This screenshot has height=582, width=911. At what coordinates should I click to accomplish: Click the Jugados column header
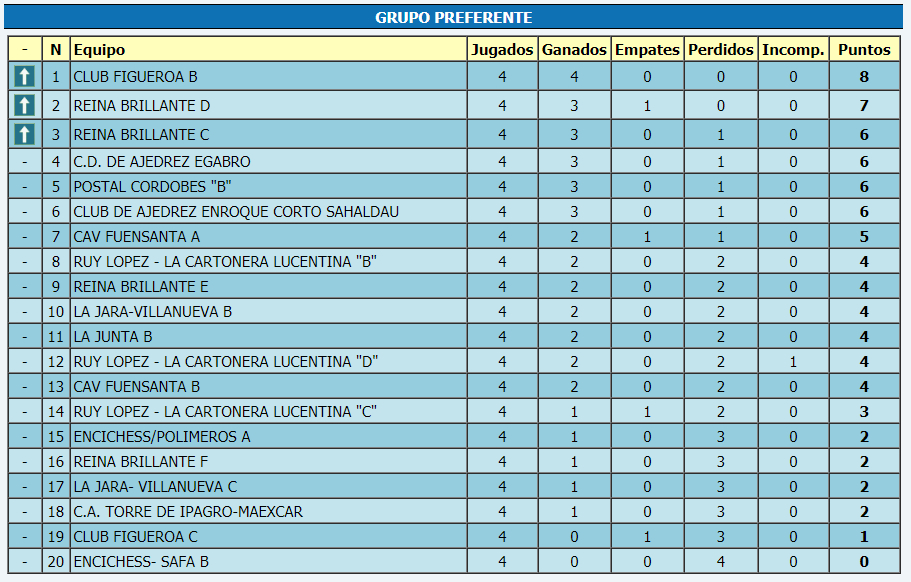click(x=503, y=50)
